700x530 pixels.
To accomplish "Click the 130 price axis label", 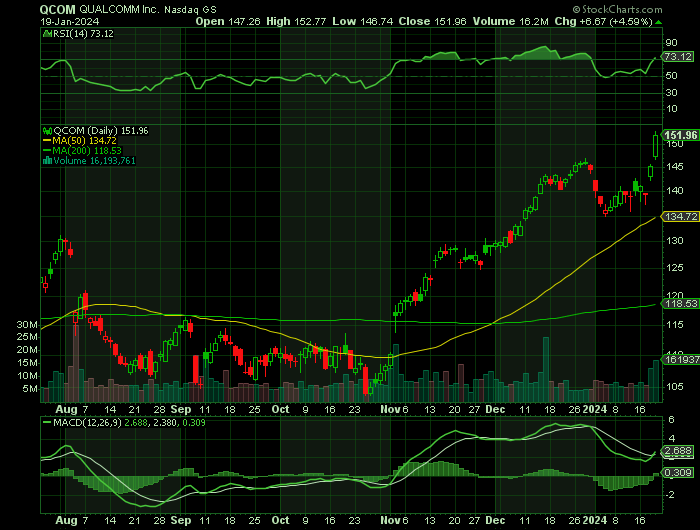I will [674, 241].
